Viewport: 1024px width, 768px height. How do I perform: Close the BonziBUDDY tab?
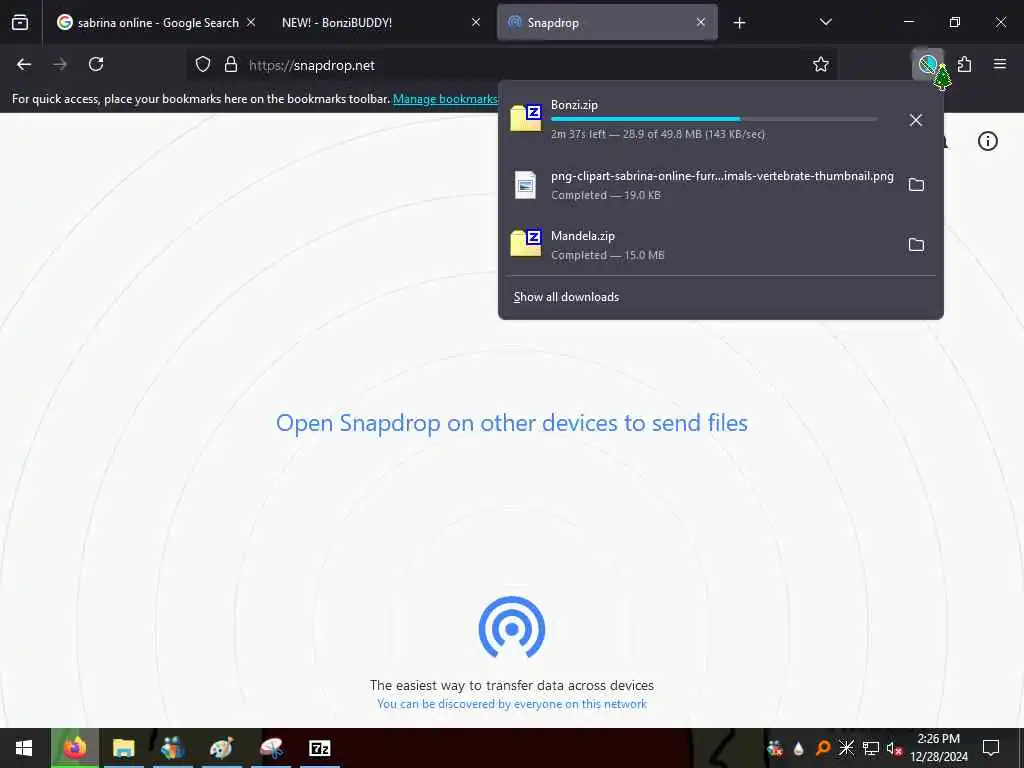tap(475, 22)
